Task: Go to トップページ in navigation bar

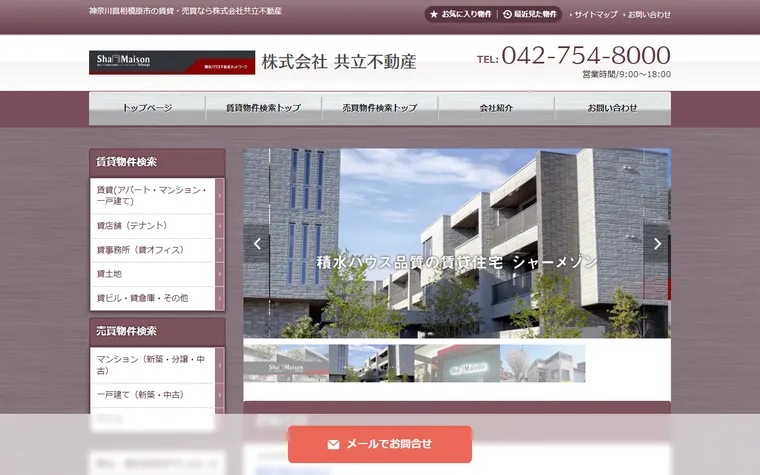Action: tap(147, 108)
